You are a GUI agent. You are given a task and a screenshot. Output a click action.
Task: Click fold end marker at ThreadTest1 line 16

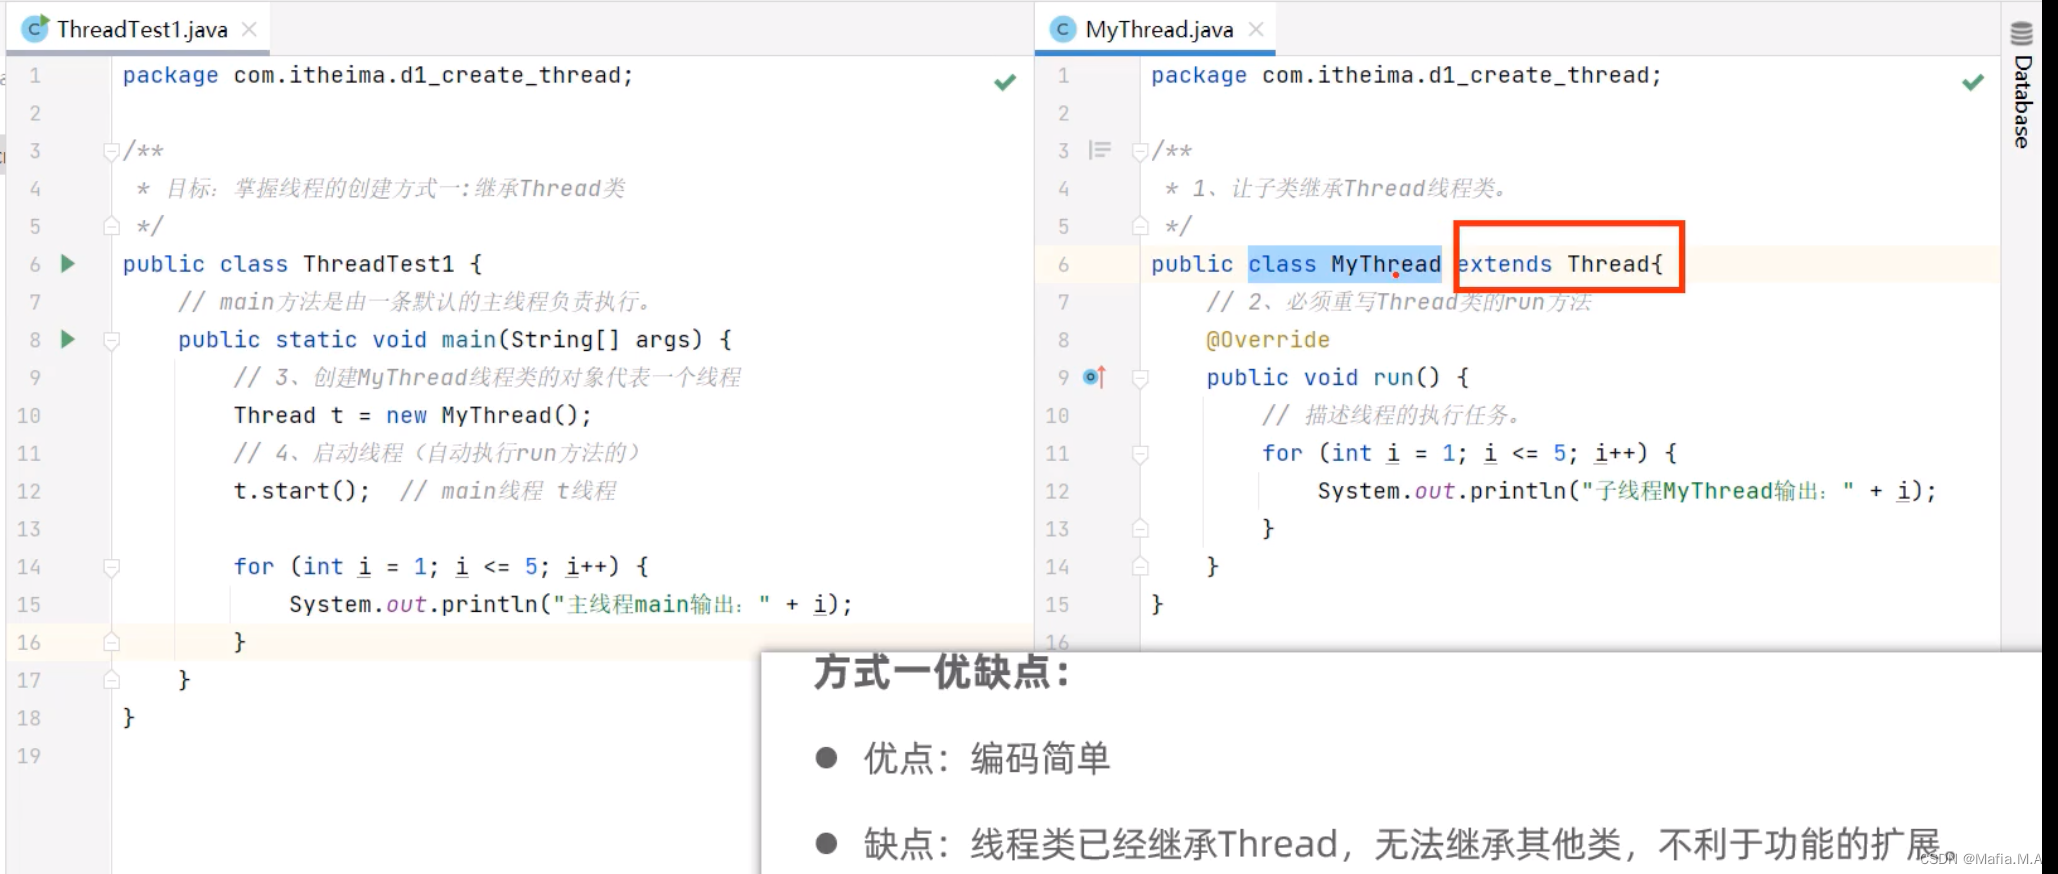tap(112, 642)
